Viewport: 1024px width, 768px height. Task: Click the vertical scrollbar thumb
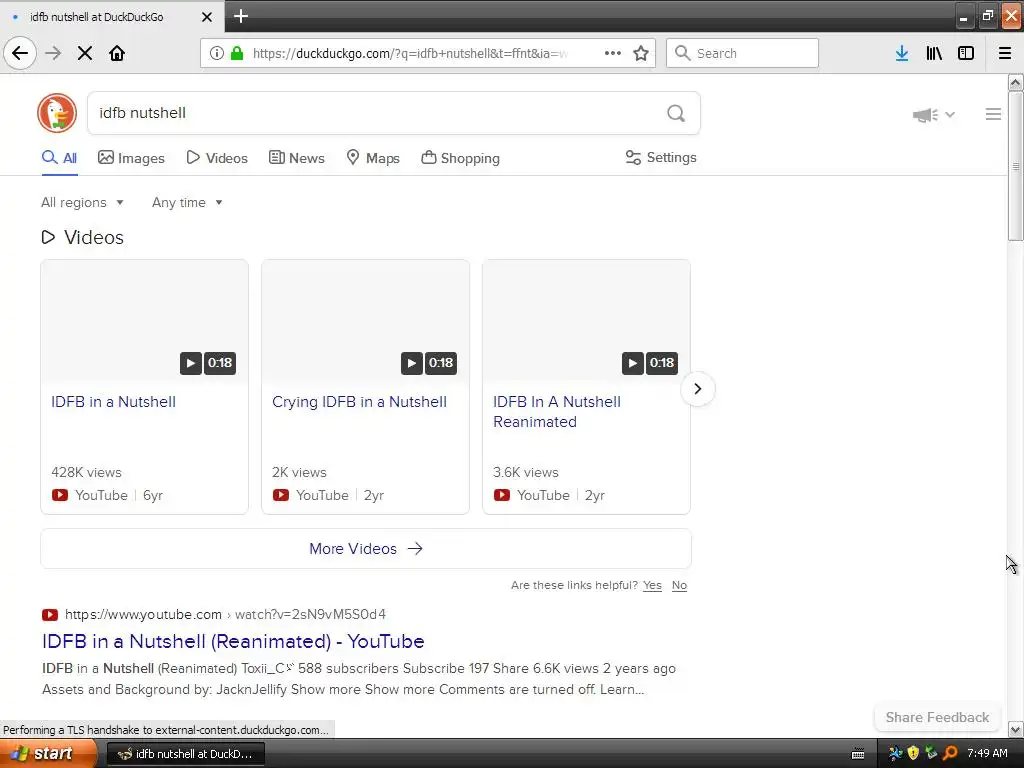[x=1016, y=167]
